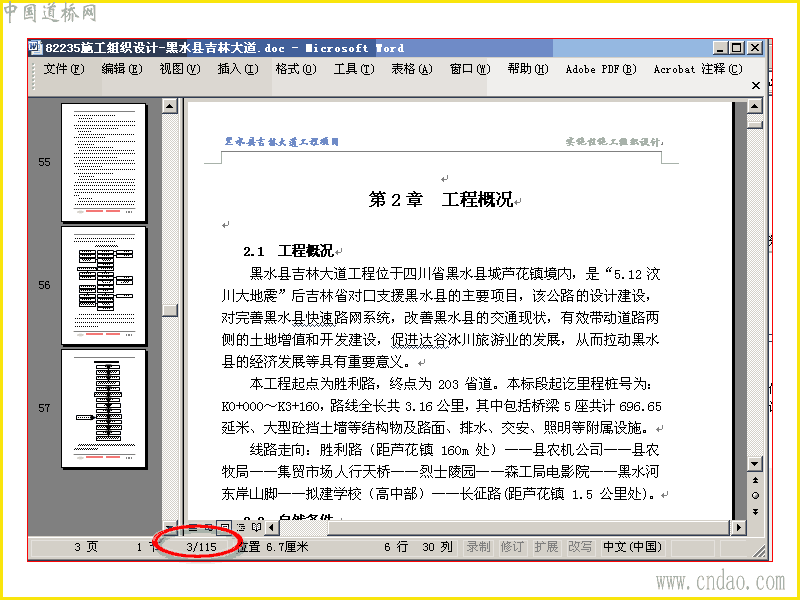
Task: Jump to previous page with double-up arrow
Action: [x=755, y=480]
